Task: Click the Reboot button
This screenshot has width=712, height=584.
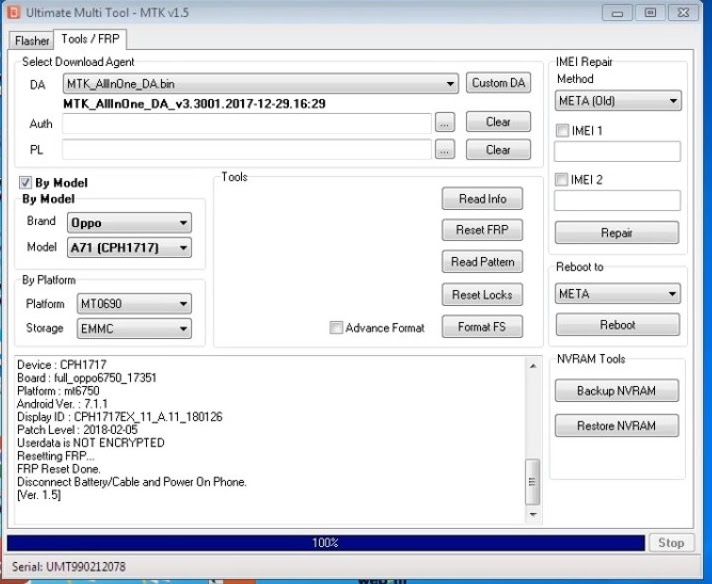Action: (618, 325)
